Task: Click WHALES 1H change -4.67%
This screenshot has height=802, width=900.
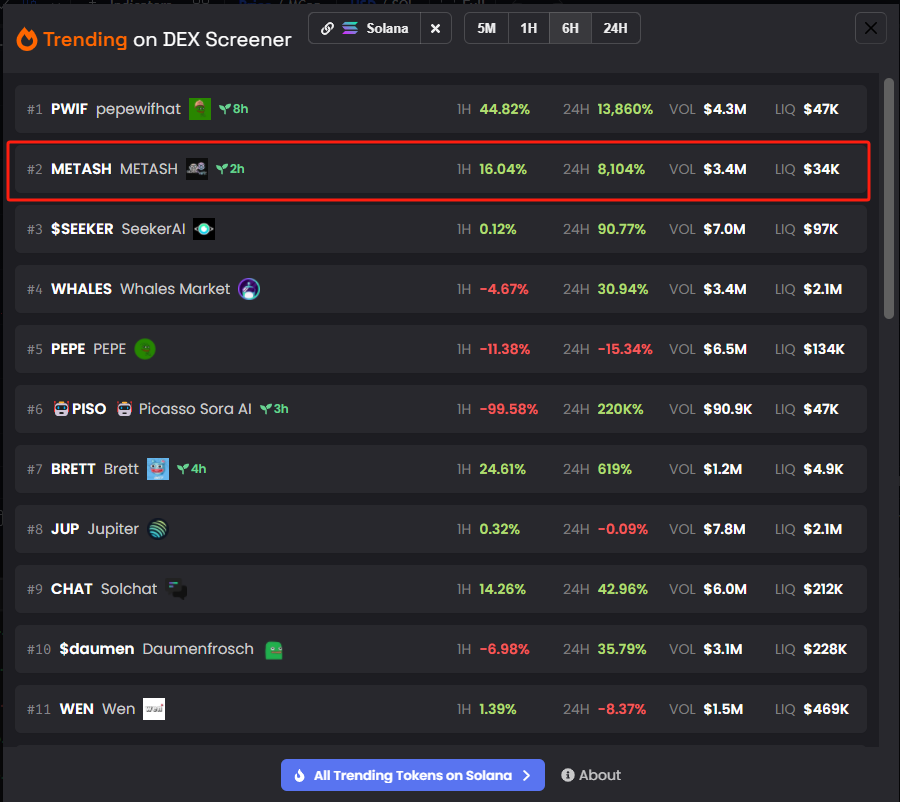Action: 504,289
